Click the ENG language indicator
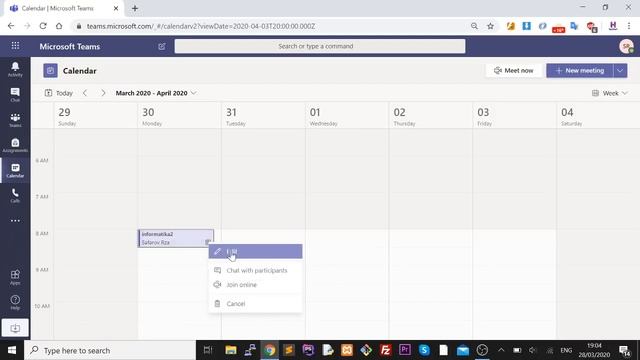 pos(566,350)
